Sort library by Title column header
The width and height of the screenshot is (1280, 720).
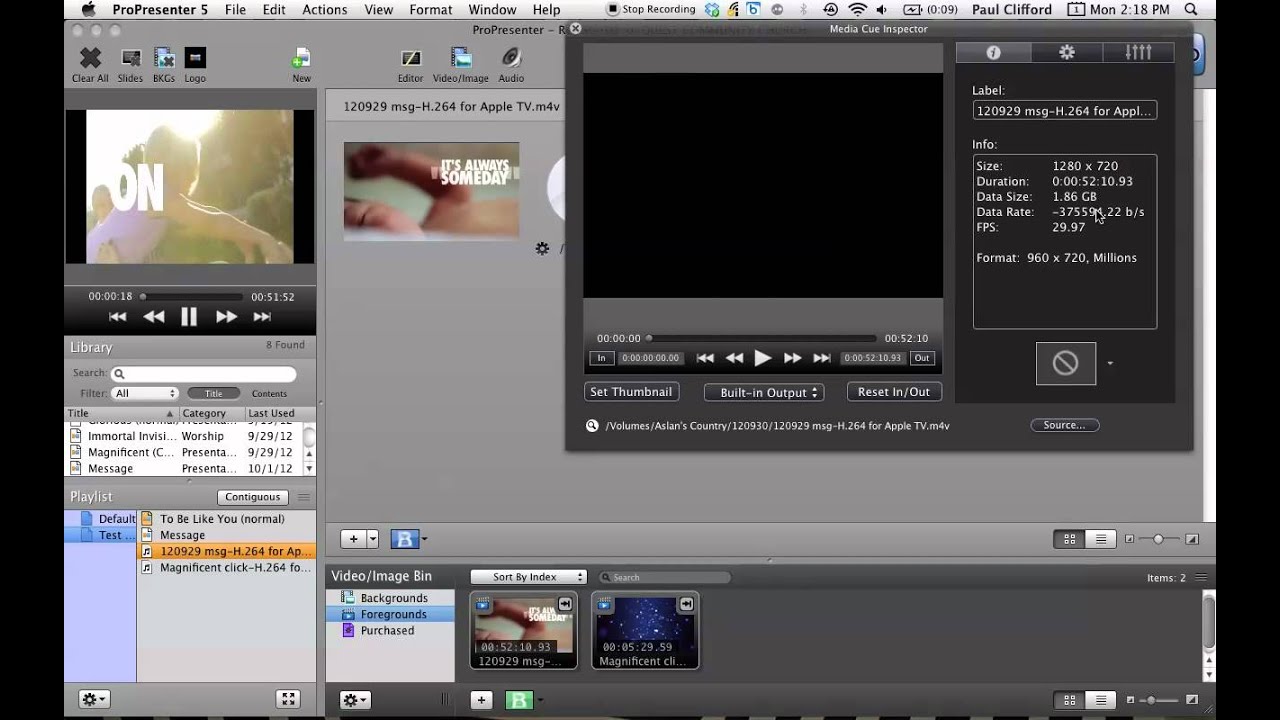(121, 413)
